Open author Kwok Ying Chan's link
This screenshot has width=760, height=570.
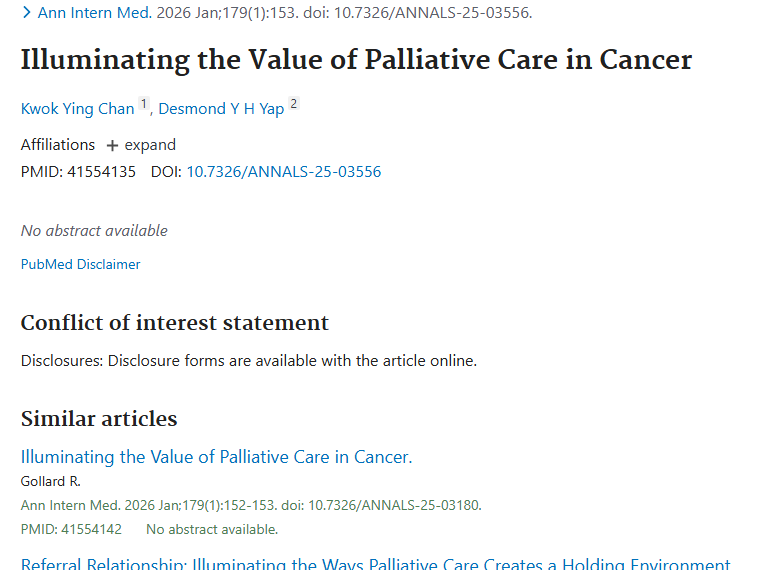point(77,109)
